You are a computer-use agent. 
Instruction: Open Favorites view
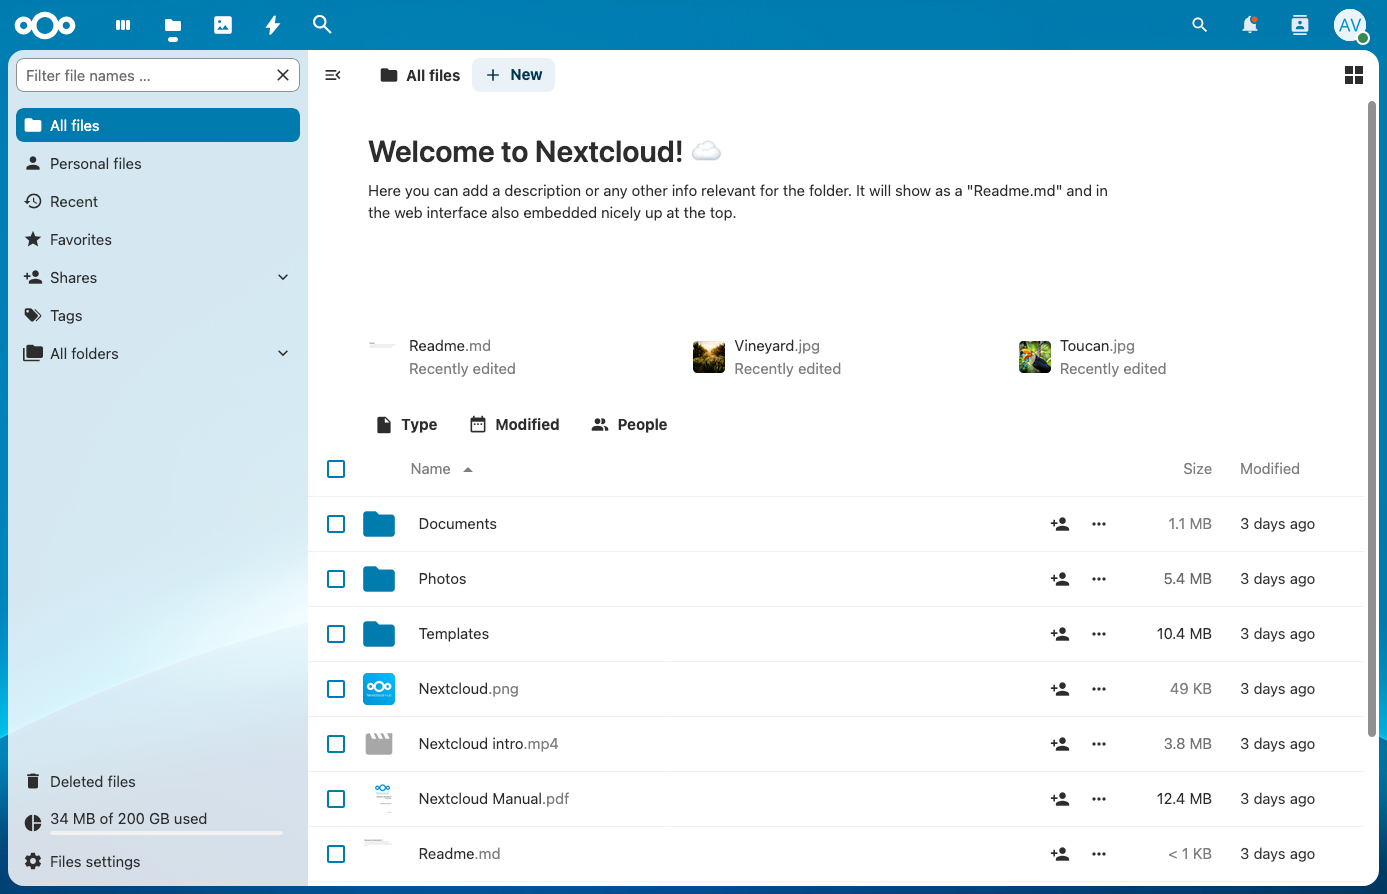click(x=158, y=239)
